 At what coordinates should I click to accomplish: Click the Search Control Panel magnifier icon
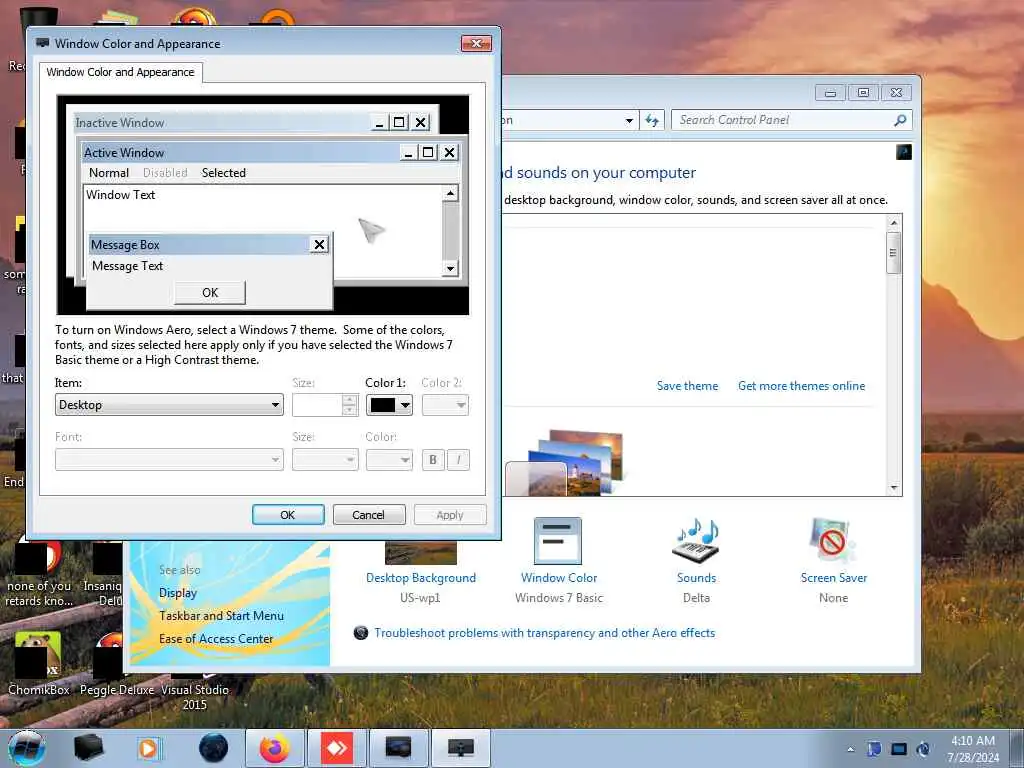(900, 120)
